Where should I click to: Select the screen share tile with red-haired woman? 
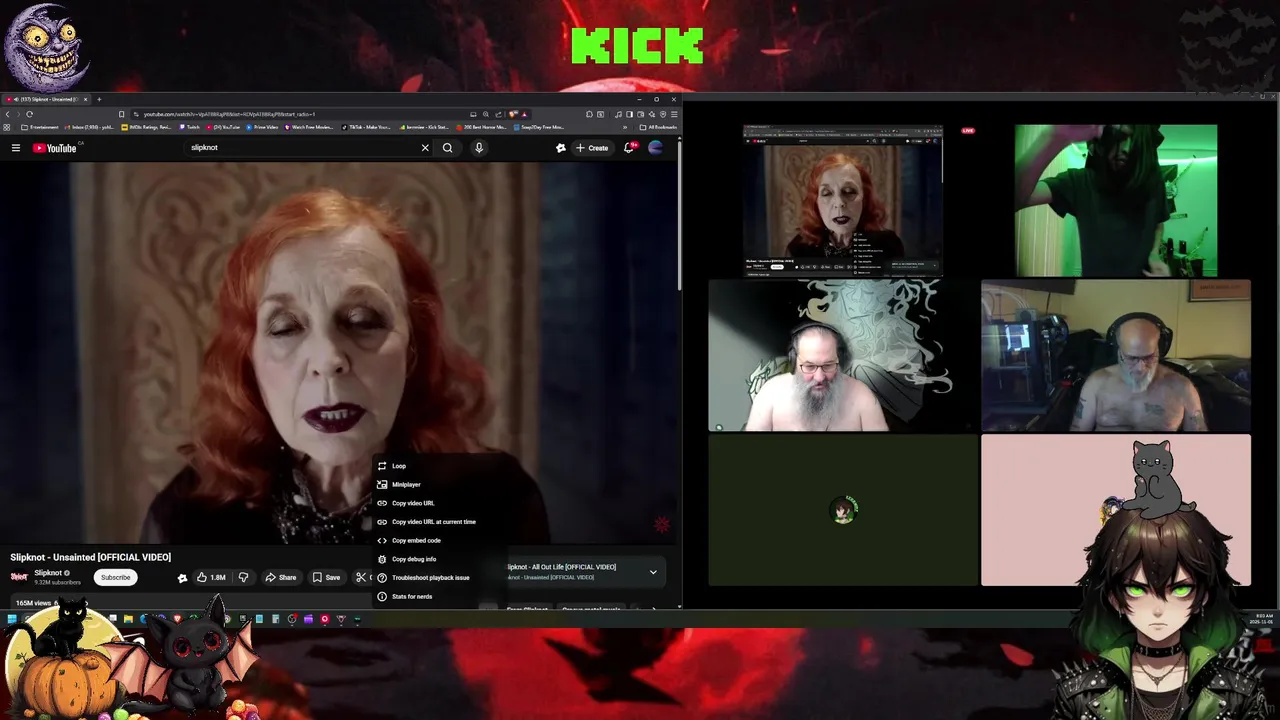[x=842, y=200]
